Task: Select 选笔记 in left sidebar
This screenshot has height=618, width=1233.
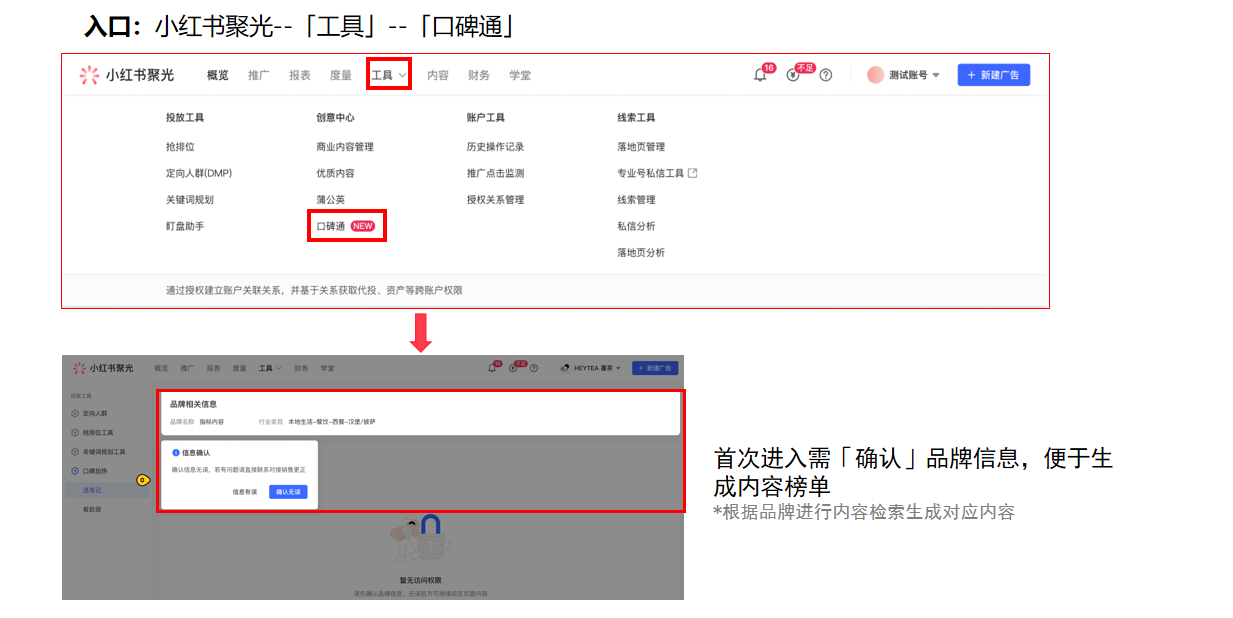Action: (x=106, y=490)
